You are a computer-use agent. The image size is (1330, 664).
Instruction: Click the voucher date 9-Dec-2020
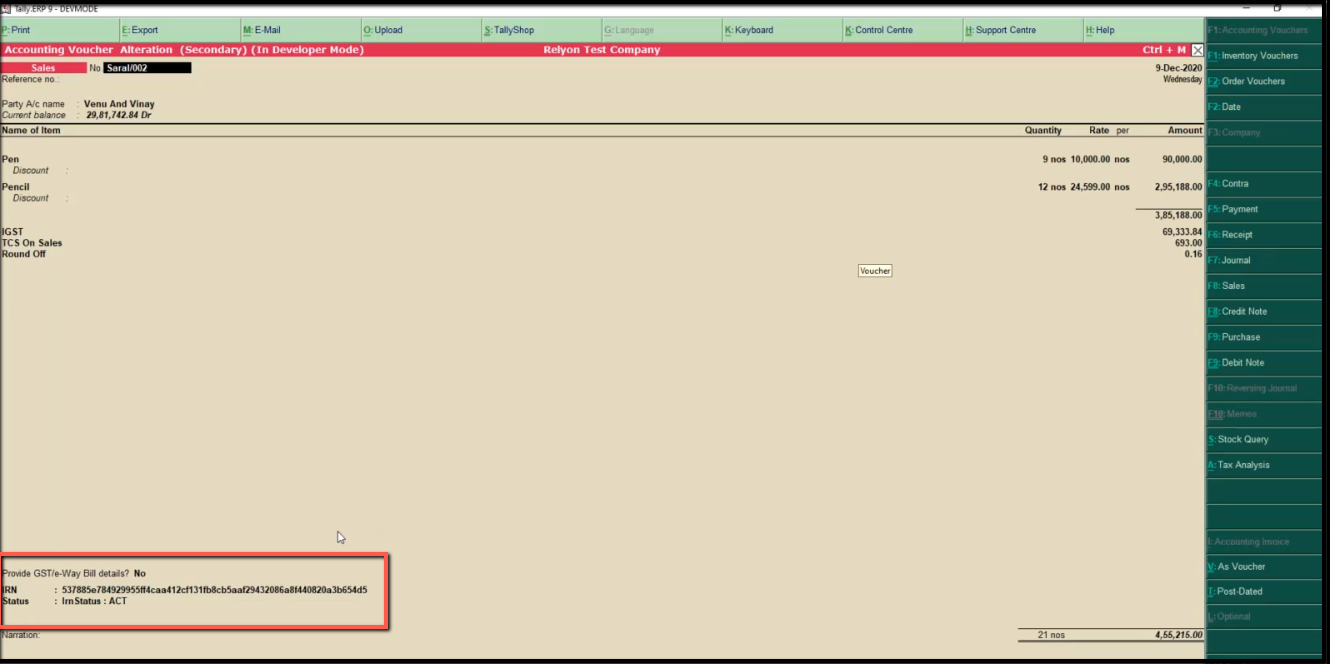tap(1178, 68)
